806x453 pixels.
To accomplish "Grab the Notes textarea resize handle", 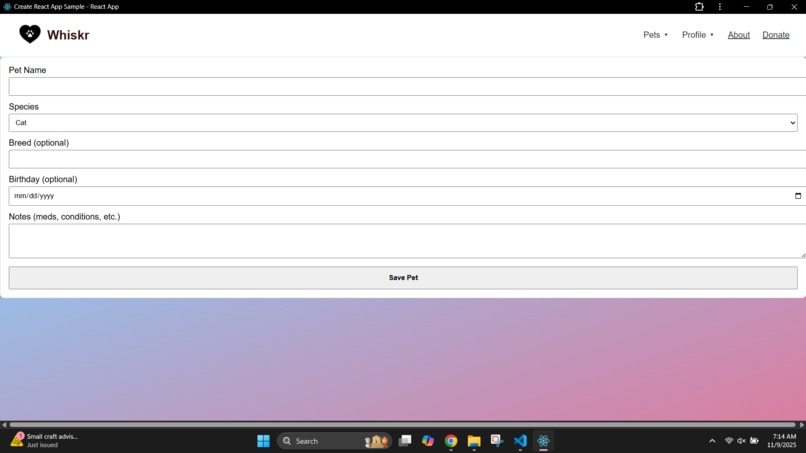I will click(803, 255).
